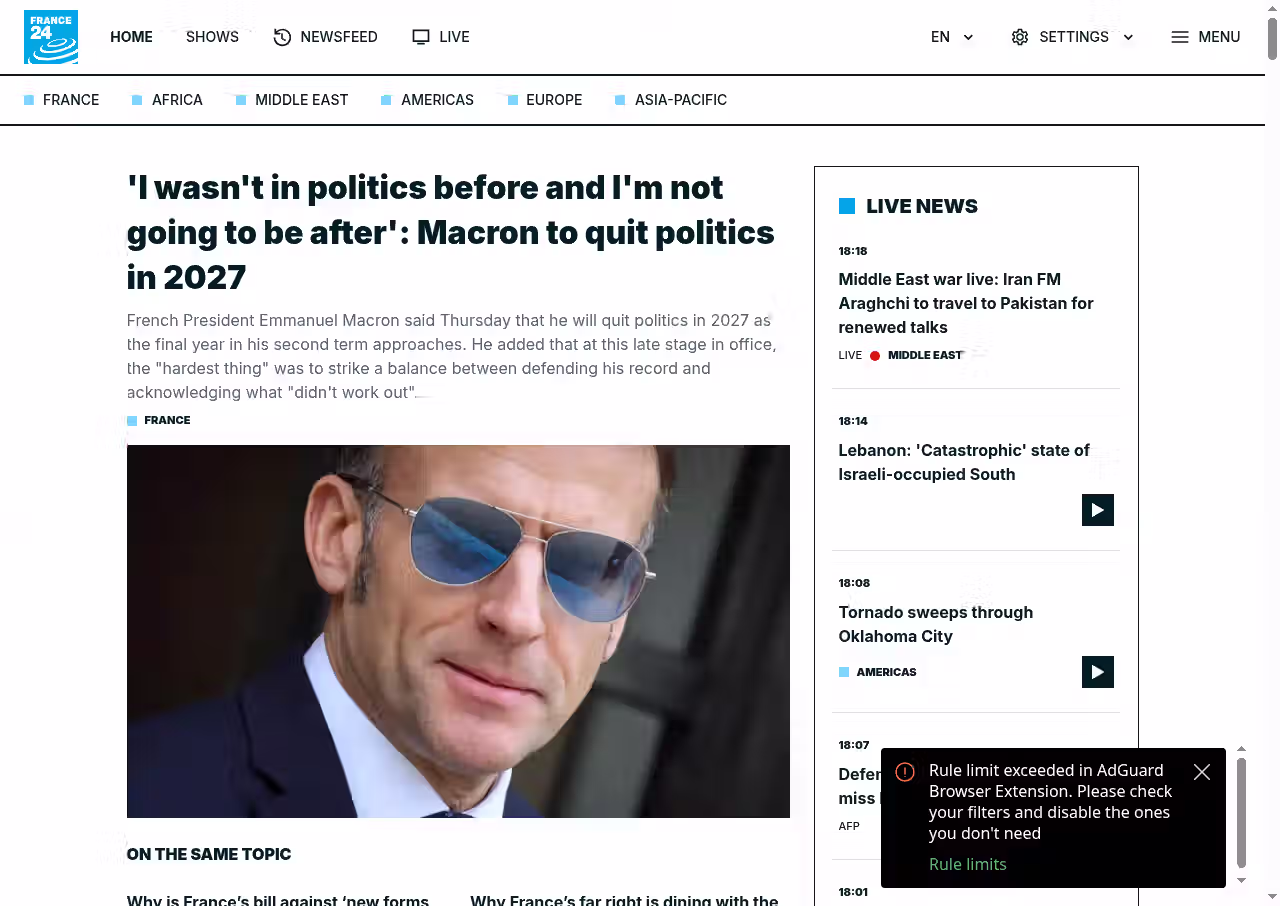Play the Oklahoma City tornado video
Image resolution: width=1280 pixels, height=906 pixels.
pos(1097,672)
